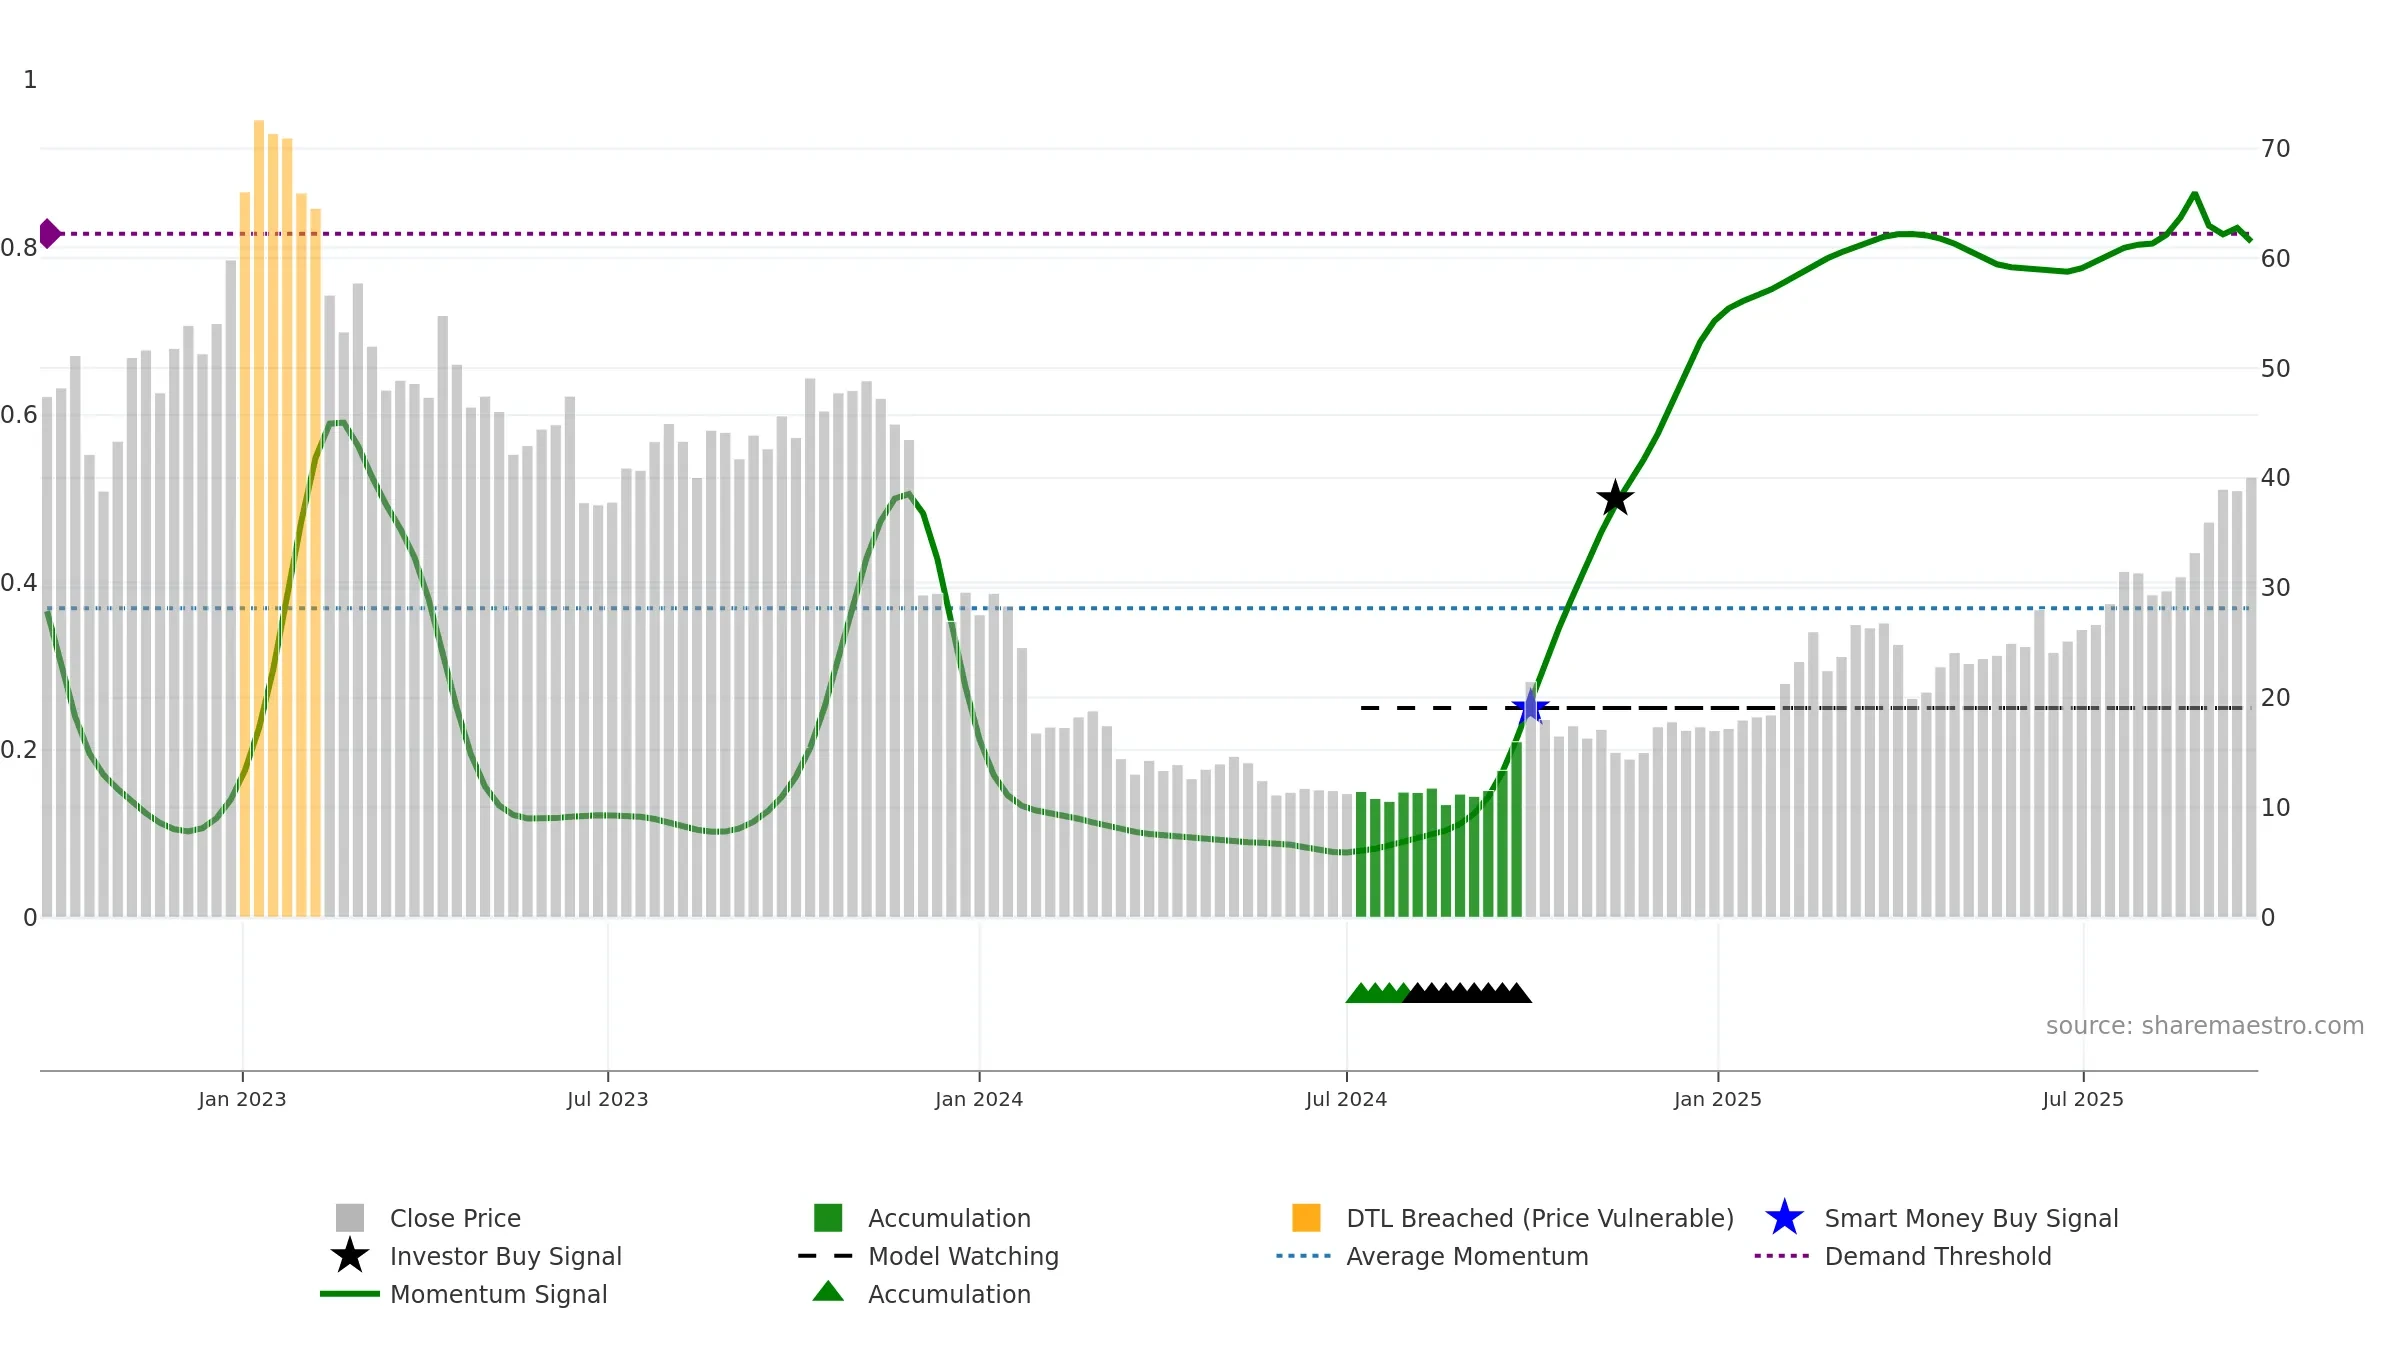Click the blue star legend icon
The height and width of the screenshot is (1350, 2400).
pos(1784,1218)
